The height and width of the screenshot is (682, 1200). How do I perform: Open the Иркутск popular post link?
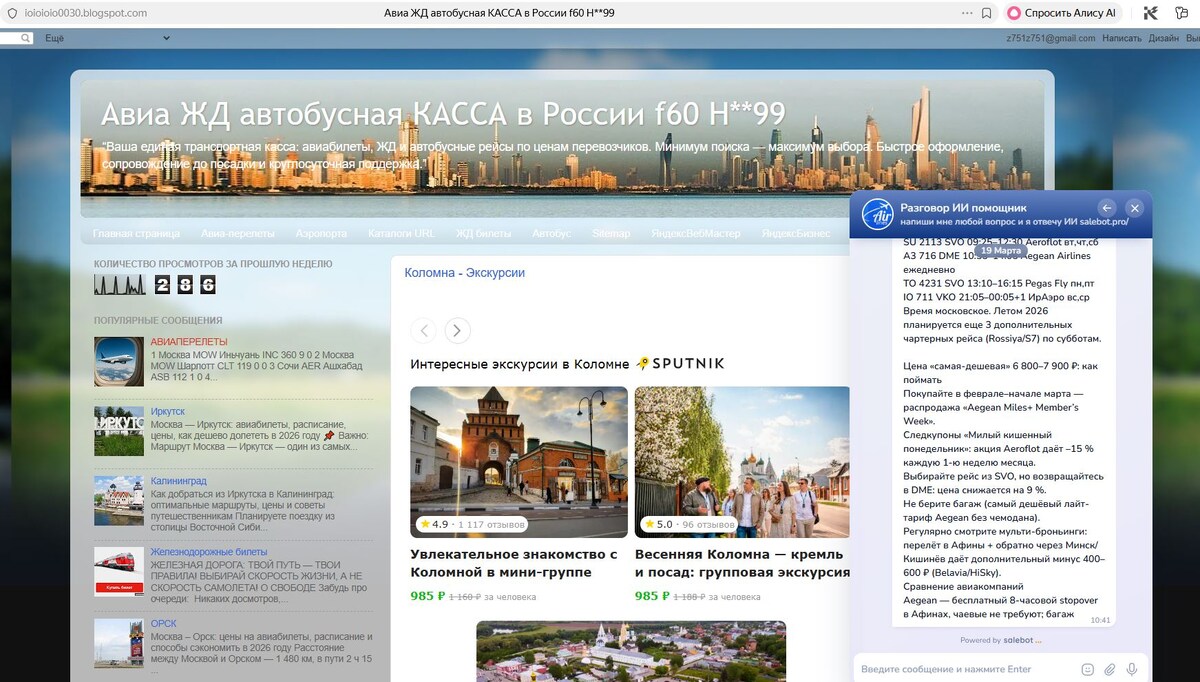tap(168, 411)
